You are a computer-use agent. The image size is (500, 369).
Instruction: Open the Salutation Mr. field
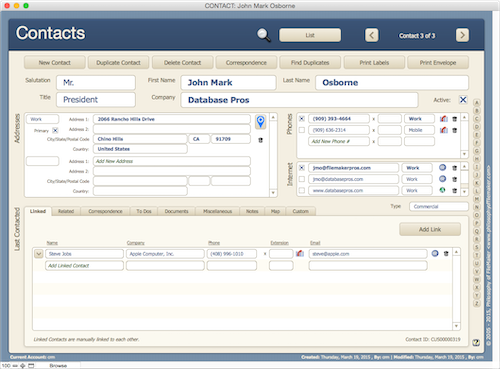(96, 82)
